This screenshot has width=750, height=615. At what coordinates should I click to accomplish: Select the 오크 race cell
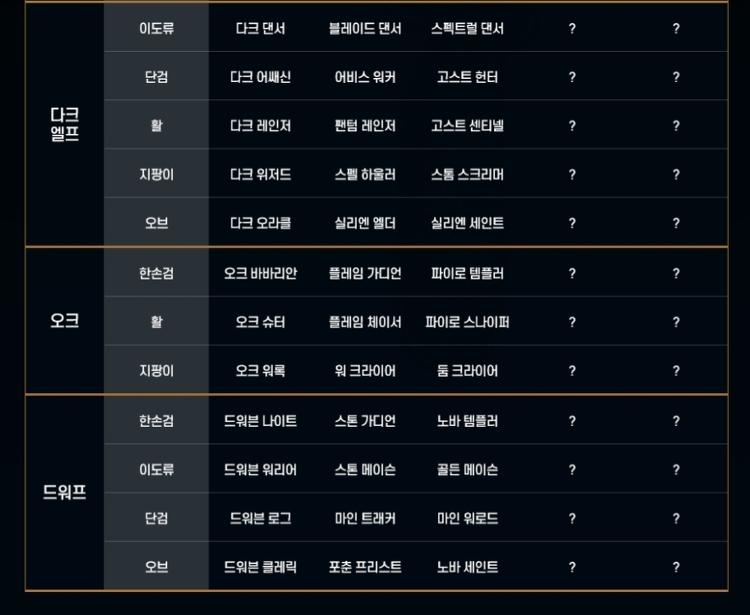click(64, 321)
